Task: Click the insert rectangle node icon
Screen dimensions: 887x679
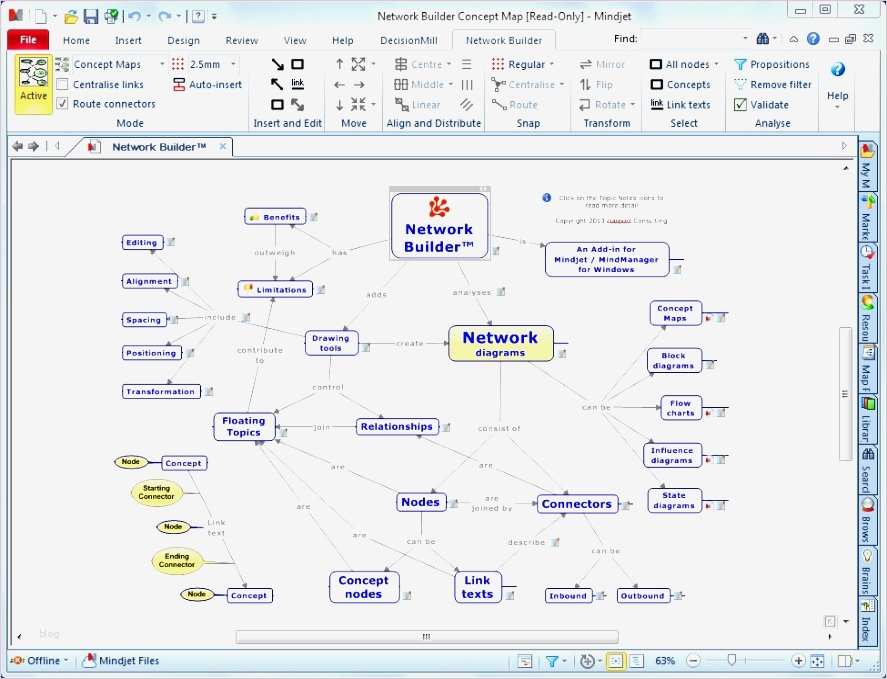Action: (x=298, y=64)
